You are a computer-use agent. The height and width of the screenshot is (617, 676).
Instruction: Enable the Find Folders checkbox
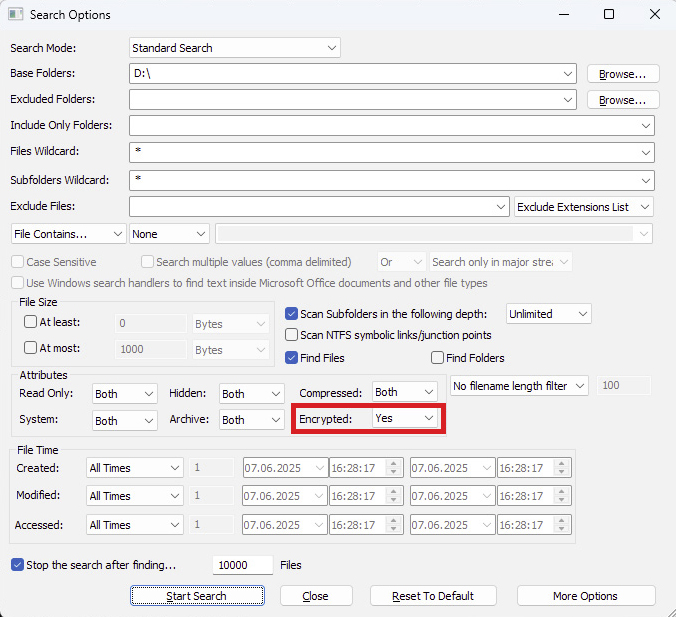pos(437,357)
